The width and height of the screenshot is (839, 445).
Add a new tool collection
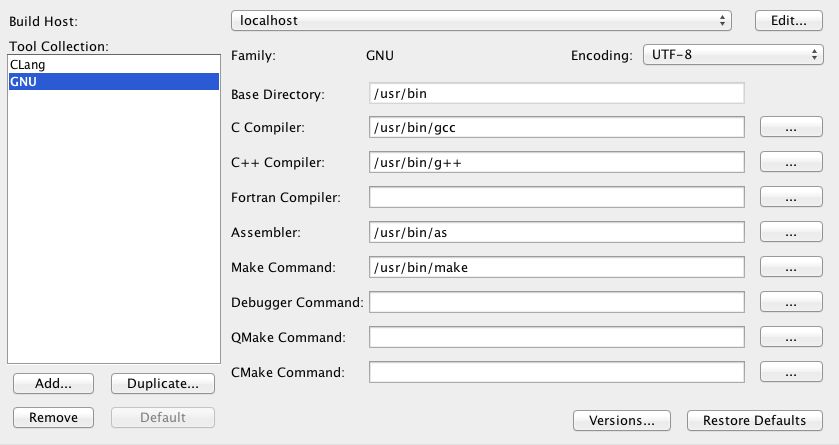click(x=54, y=383)
